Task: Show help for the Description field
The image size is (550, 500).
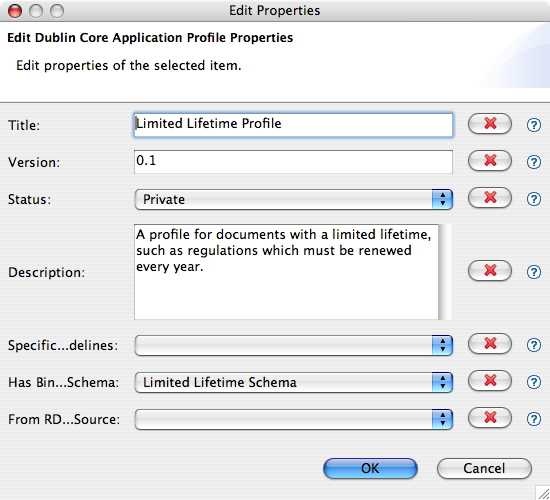Action: click(534, 272)
